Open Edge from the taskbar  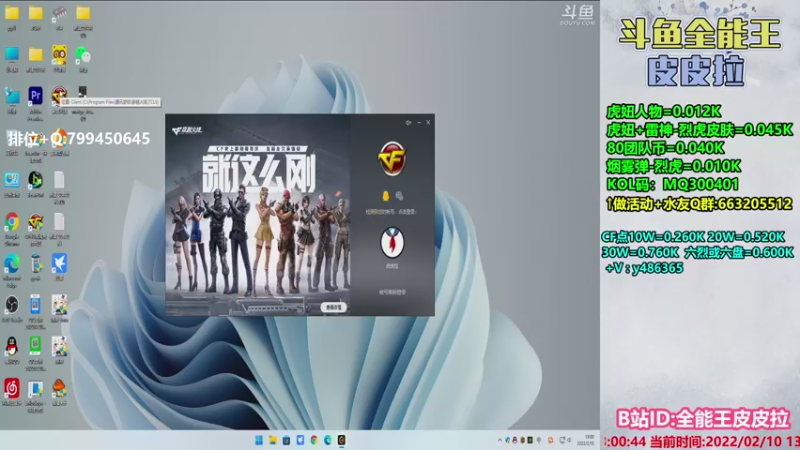coord(328,440)
